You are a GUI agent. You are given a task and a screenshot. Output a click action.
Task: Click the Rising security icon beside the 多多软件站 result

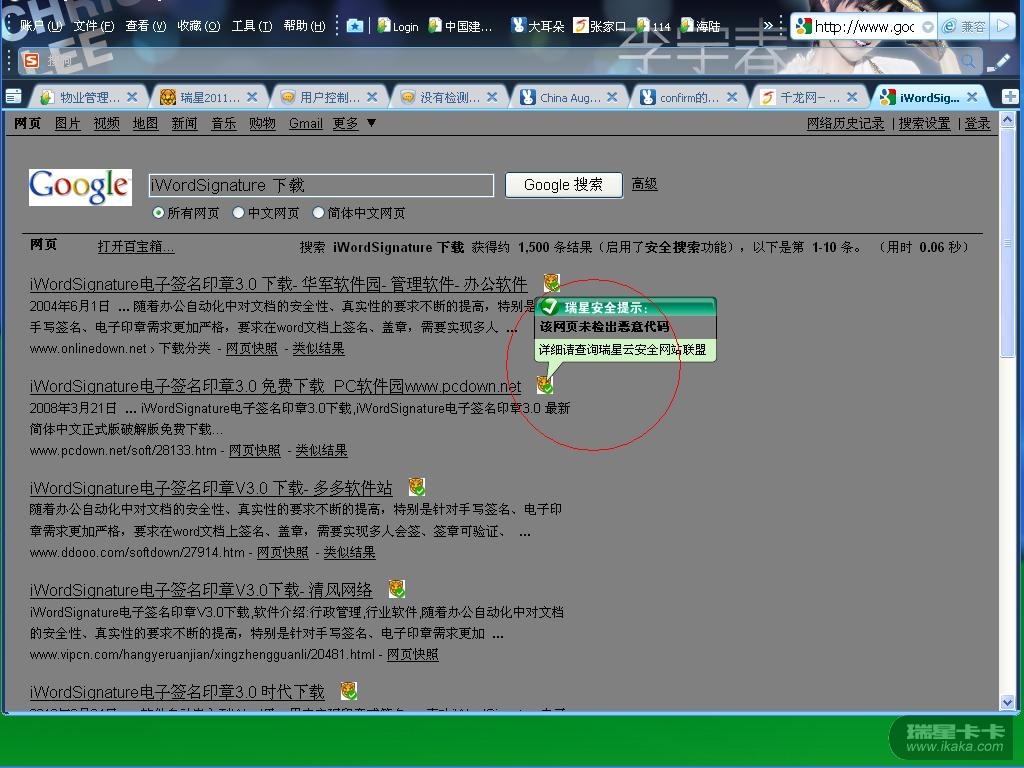coord(417,487)
